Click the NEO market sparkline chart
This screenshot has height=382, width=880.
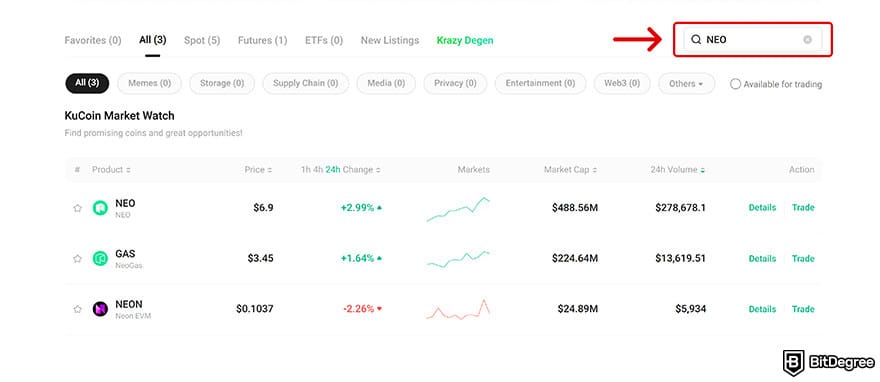coord(458,209)
